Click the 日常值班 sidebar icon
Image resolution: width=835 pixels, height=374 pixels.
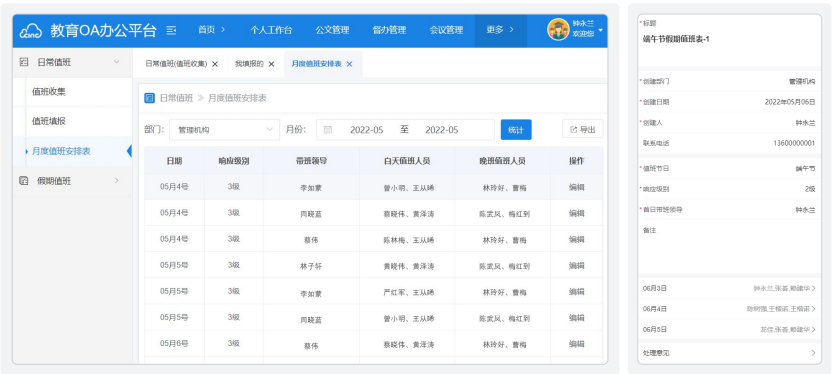[23, 62]
